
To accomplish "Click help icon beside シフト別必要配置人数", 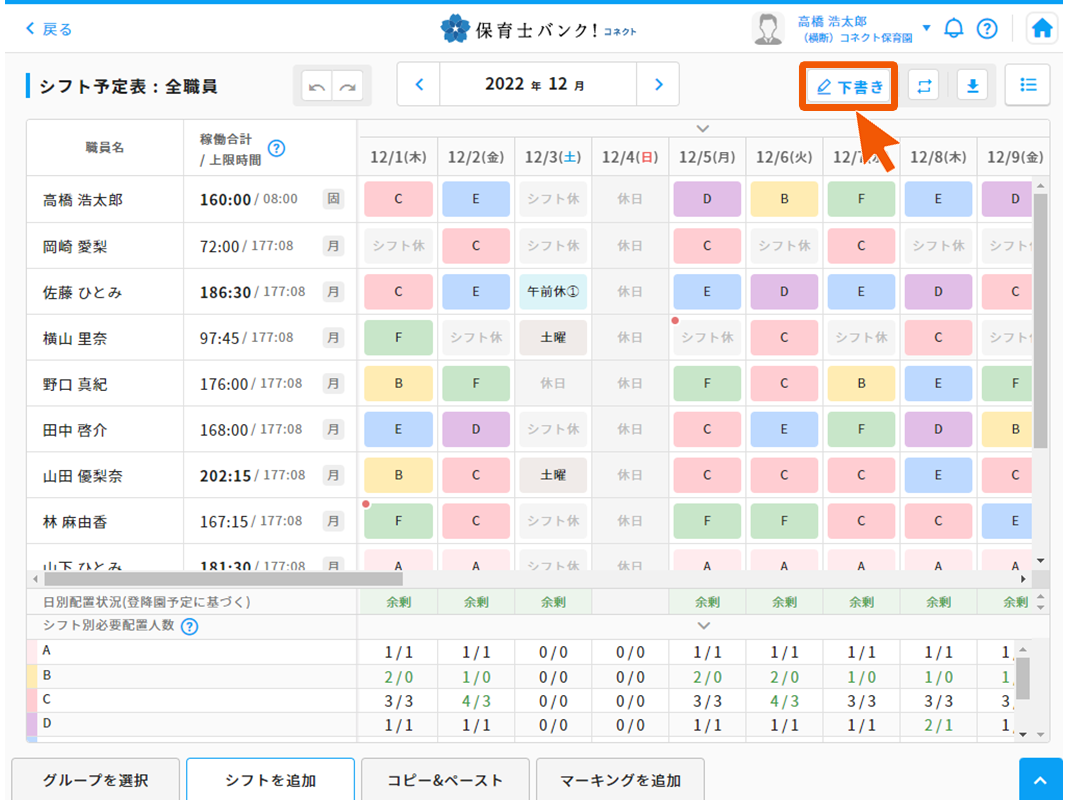I will pyautogui.click(x=189, y=627).
